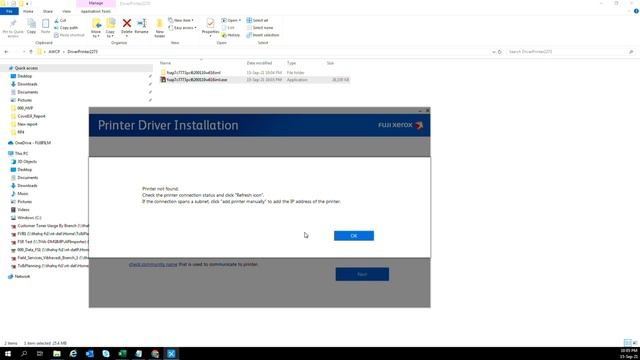Screen dimensions: 640x360
Task: Open the New item dropdown
Action: pyautogui.click(x=181, y=20)
